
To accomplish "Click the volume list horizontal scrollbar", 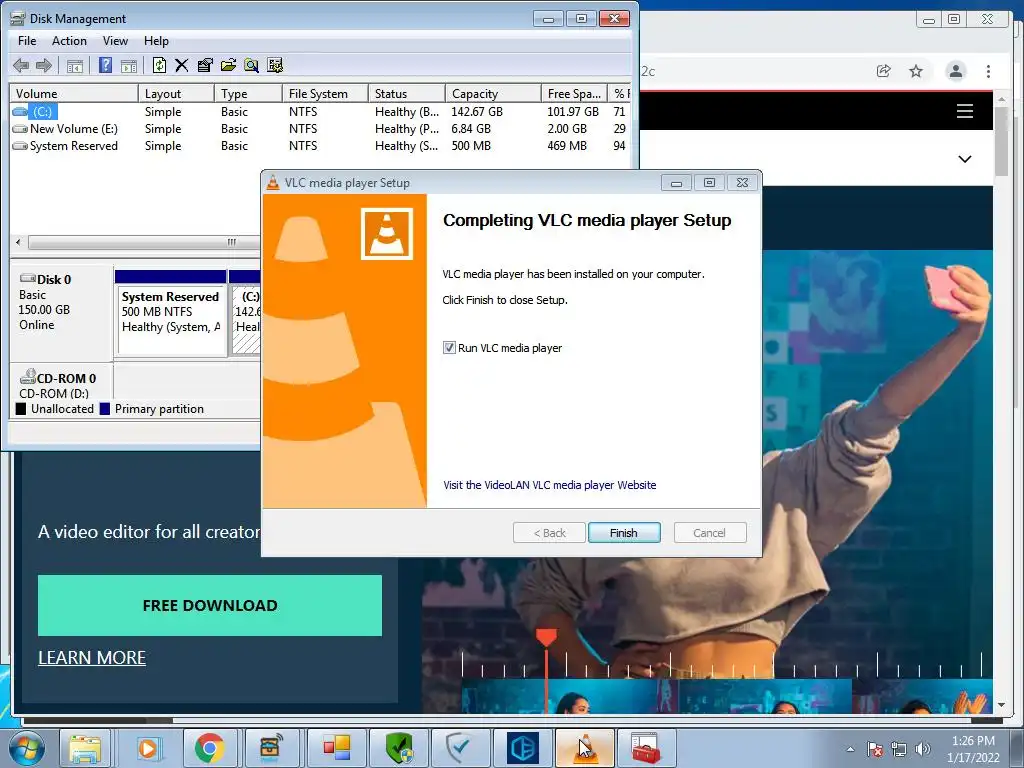I will pos(142,242).
